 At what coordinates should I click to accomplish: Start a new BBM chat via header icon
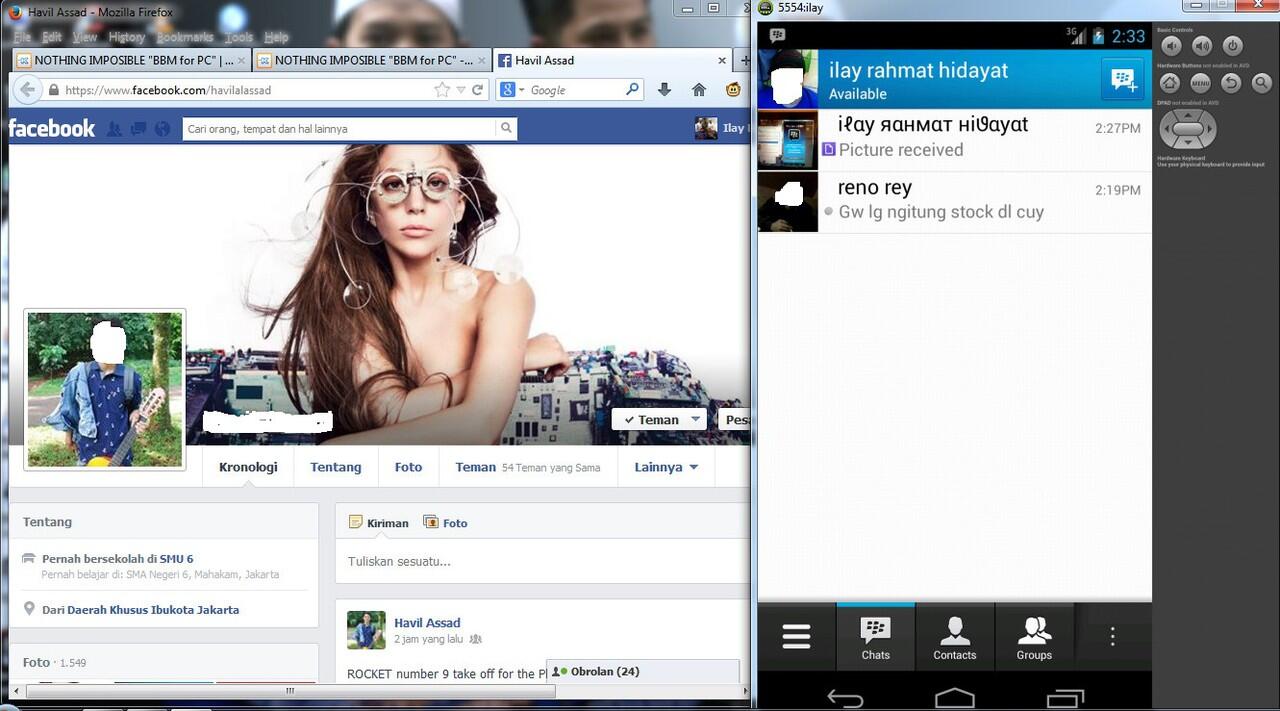(x=1122, y=80)
